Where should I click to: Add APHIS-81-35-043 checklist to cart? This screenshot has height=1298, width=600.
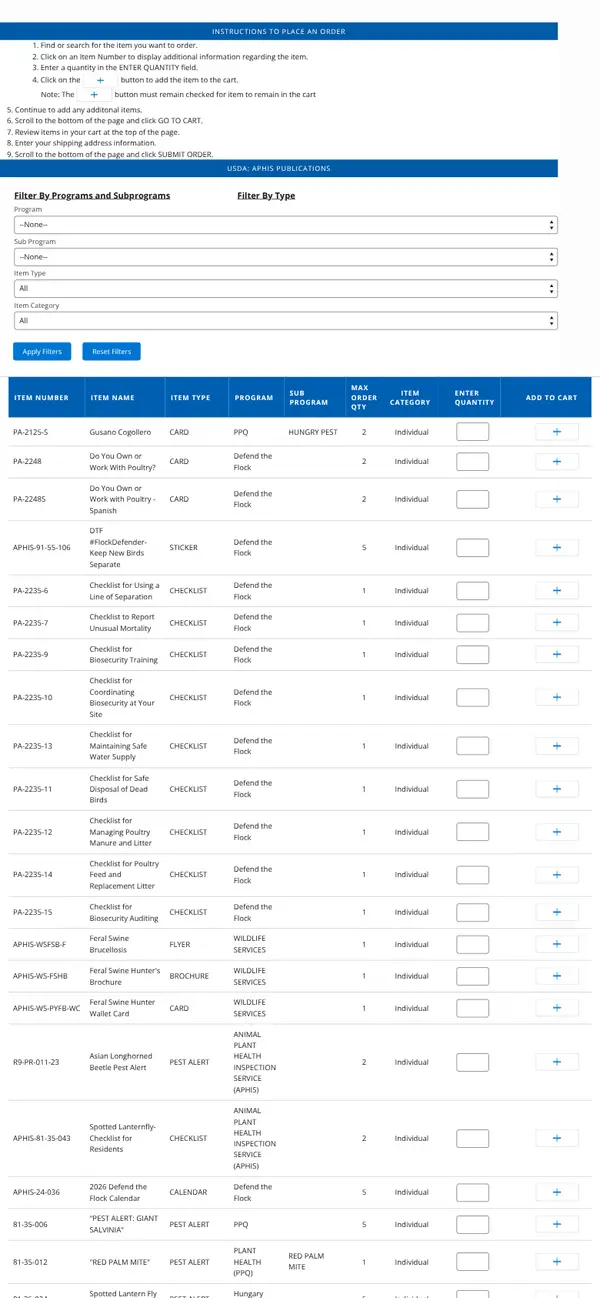[557, 1138]
